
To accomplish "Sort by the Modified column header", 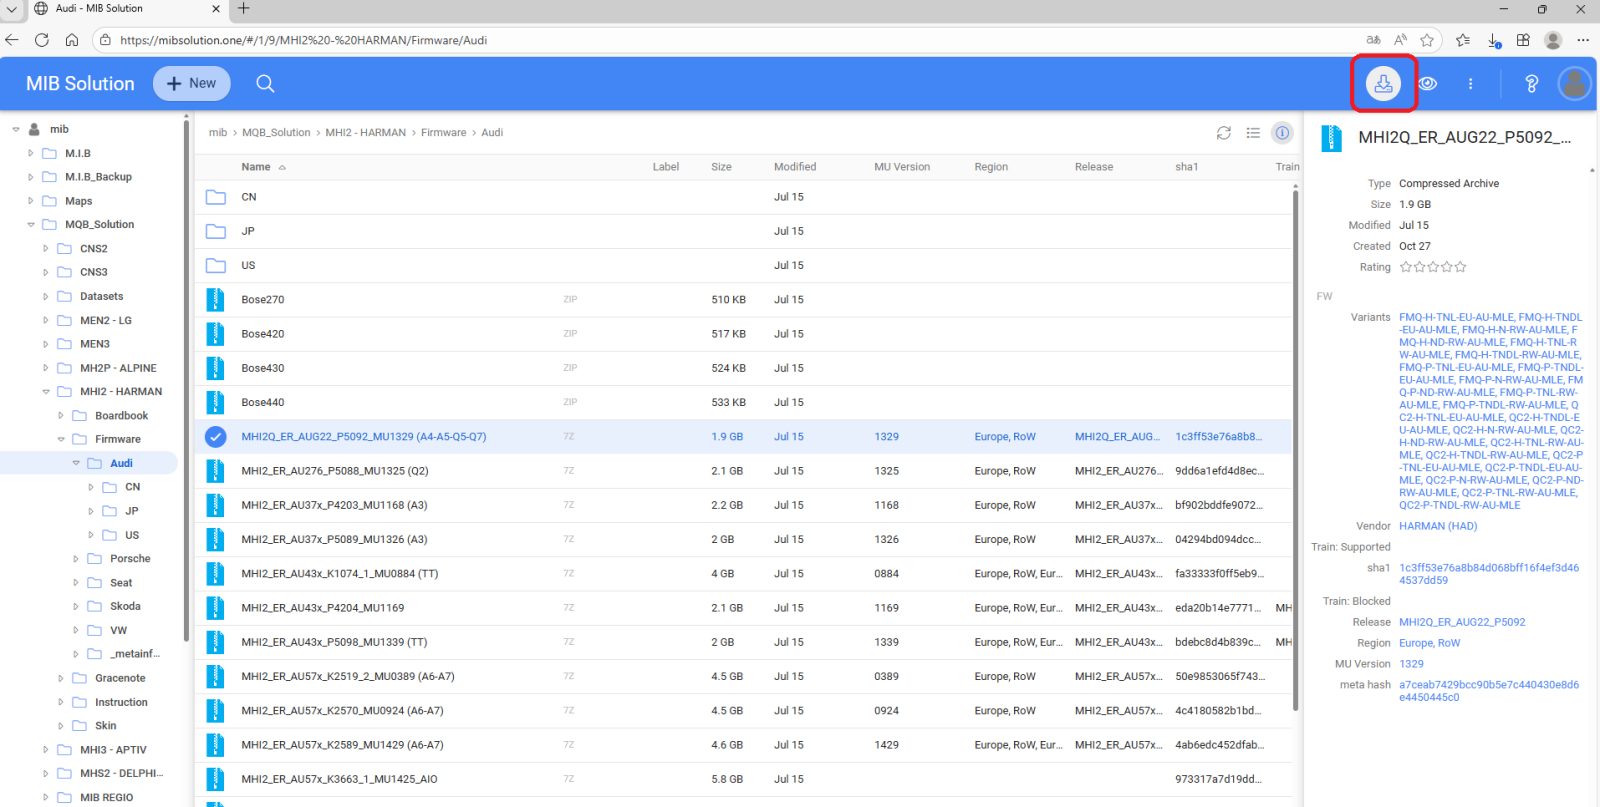I will pos(795,167).
